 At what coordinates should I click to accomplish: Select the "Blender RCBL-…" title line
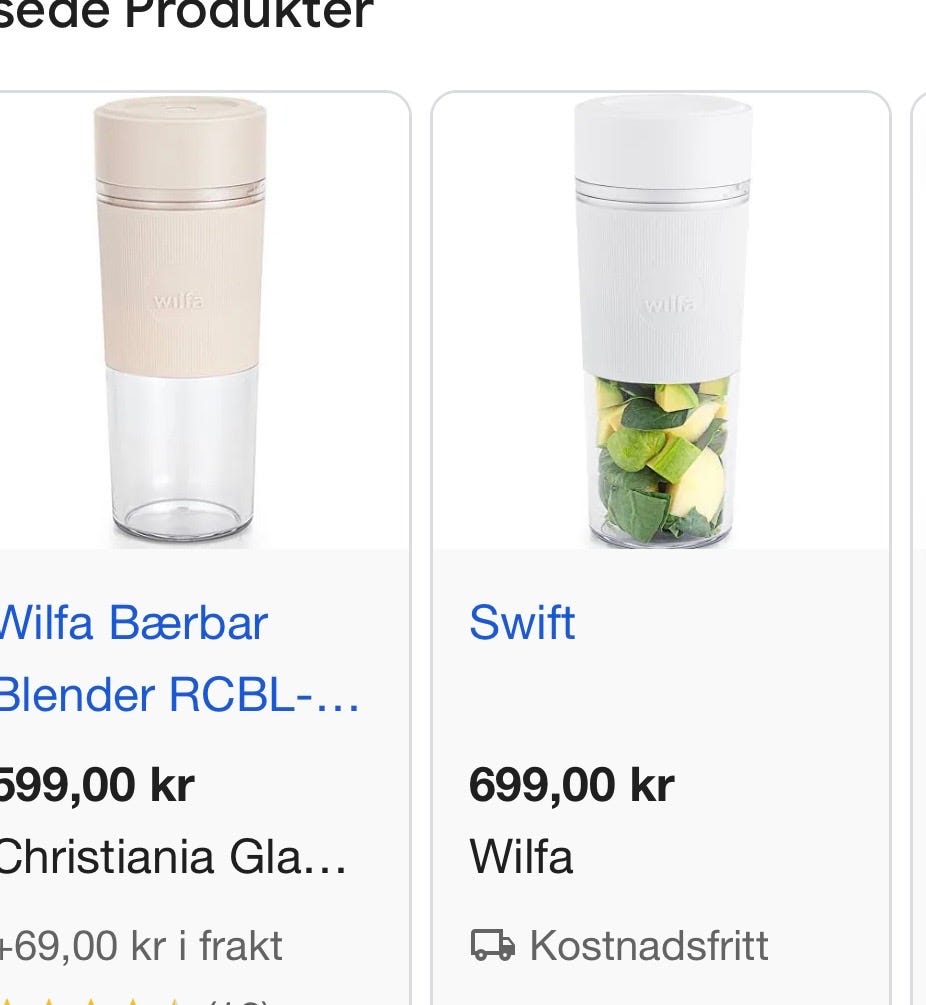(179, 695)
